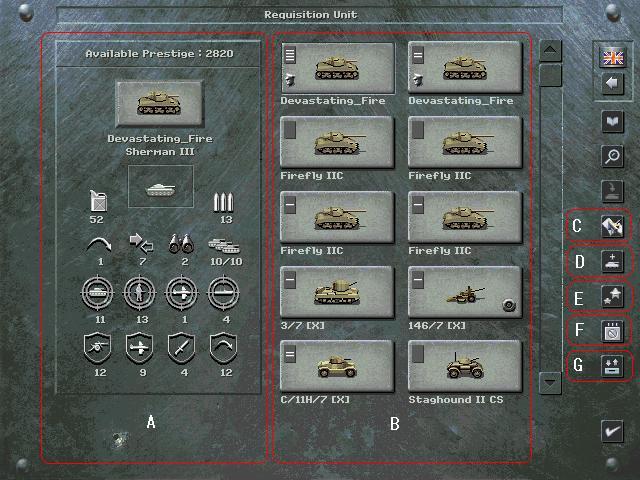Select the 3/7 [X] unit card

338,292
